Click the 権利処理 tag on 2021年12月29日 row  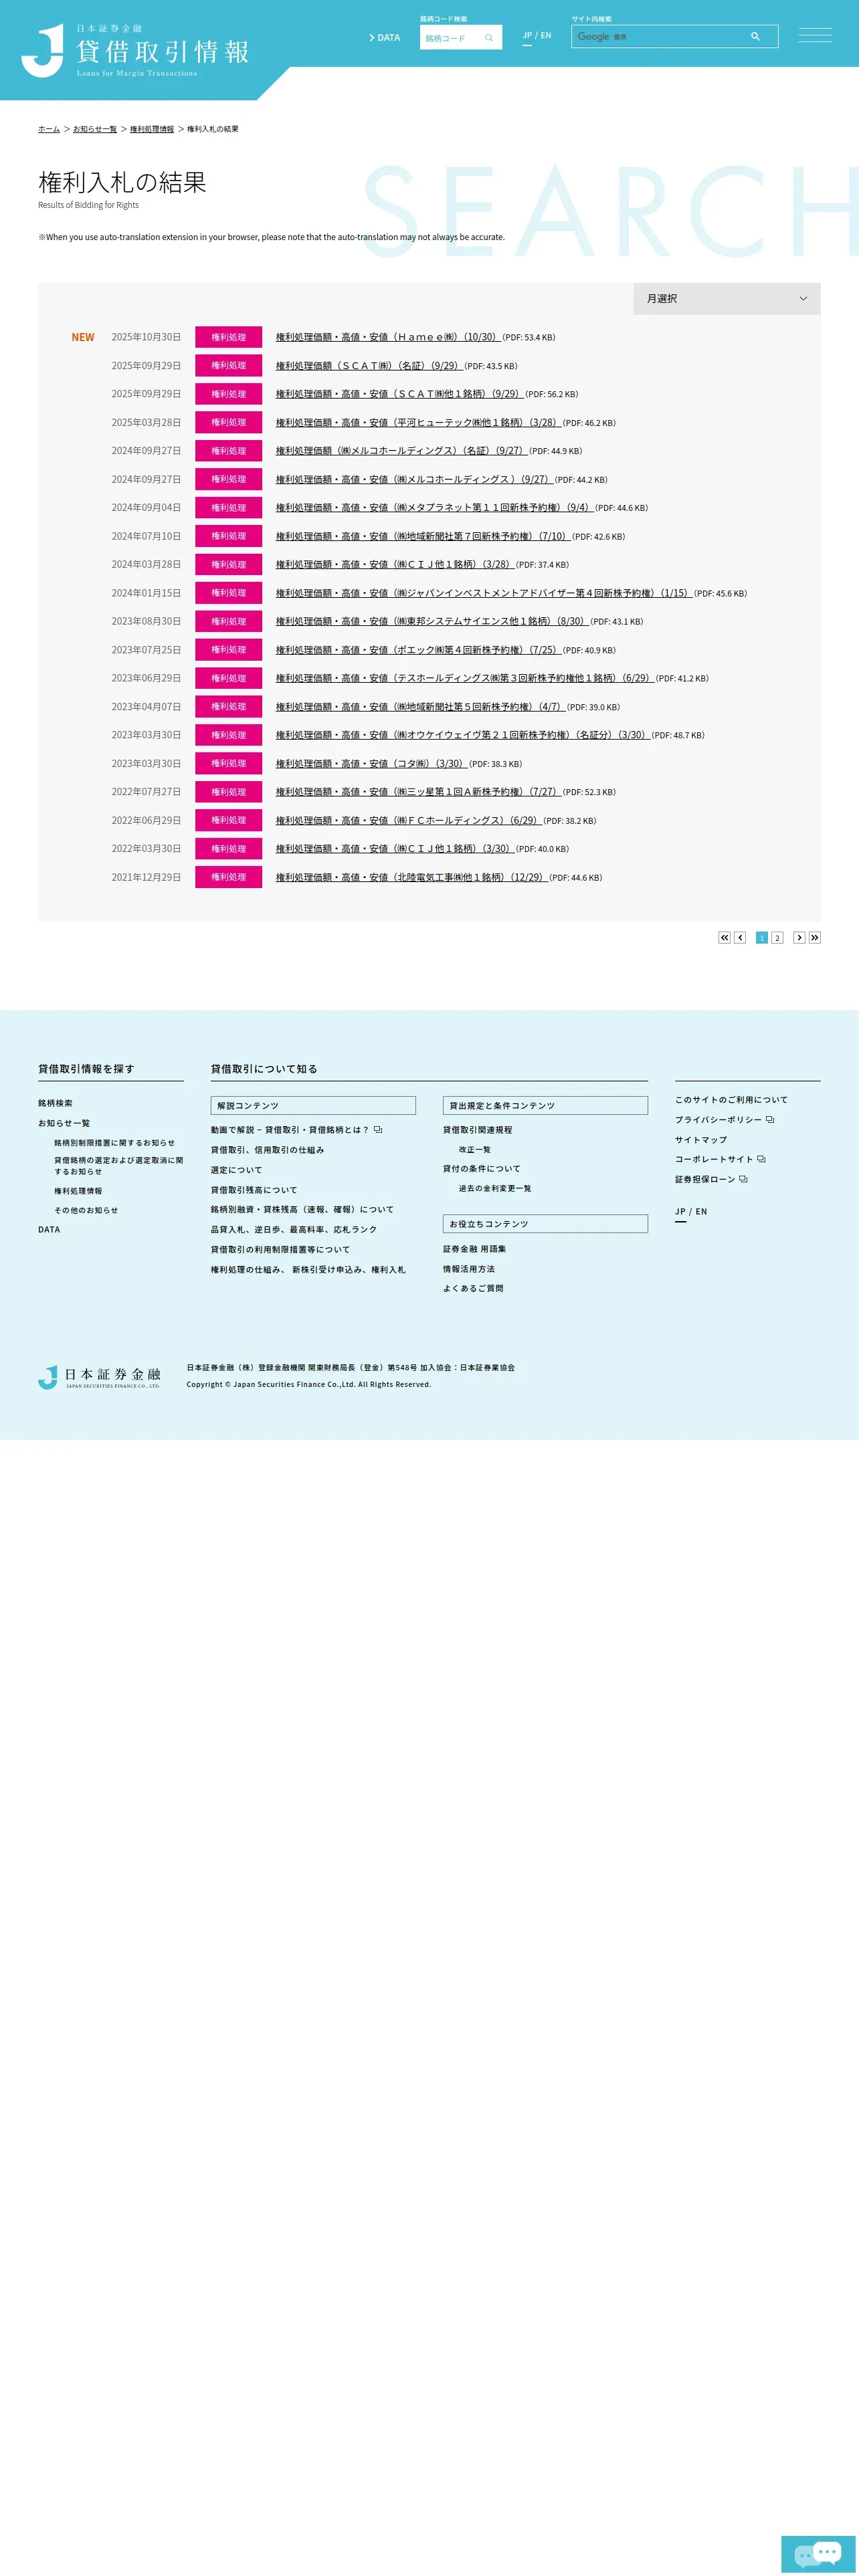tap(228, 878)
